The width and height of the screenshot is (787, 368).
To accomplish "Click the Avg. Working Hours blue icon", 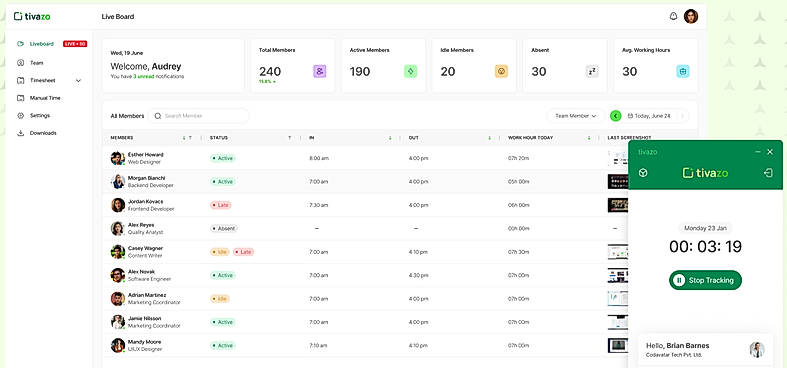I will click(x=683, y=71).
